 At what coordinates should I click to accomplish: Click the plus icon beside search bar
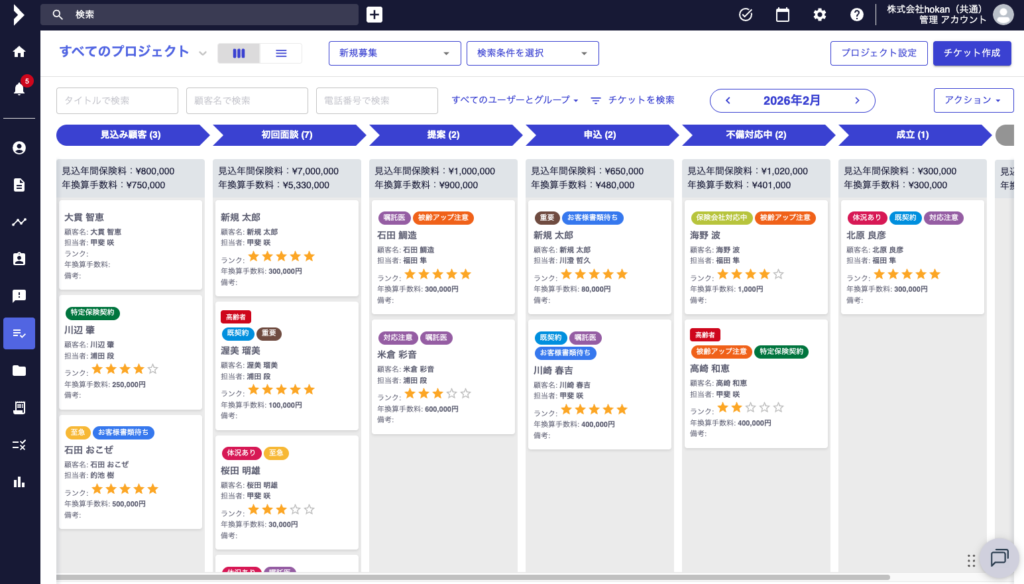[x=374, y=14]
